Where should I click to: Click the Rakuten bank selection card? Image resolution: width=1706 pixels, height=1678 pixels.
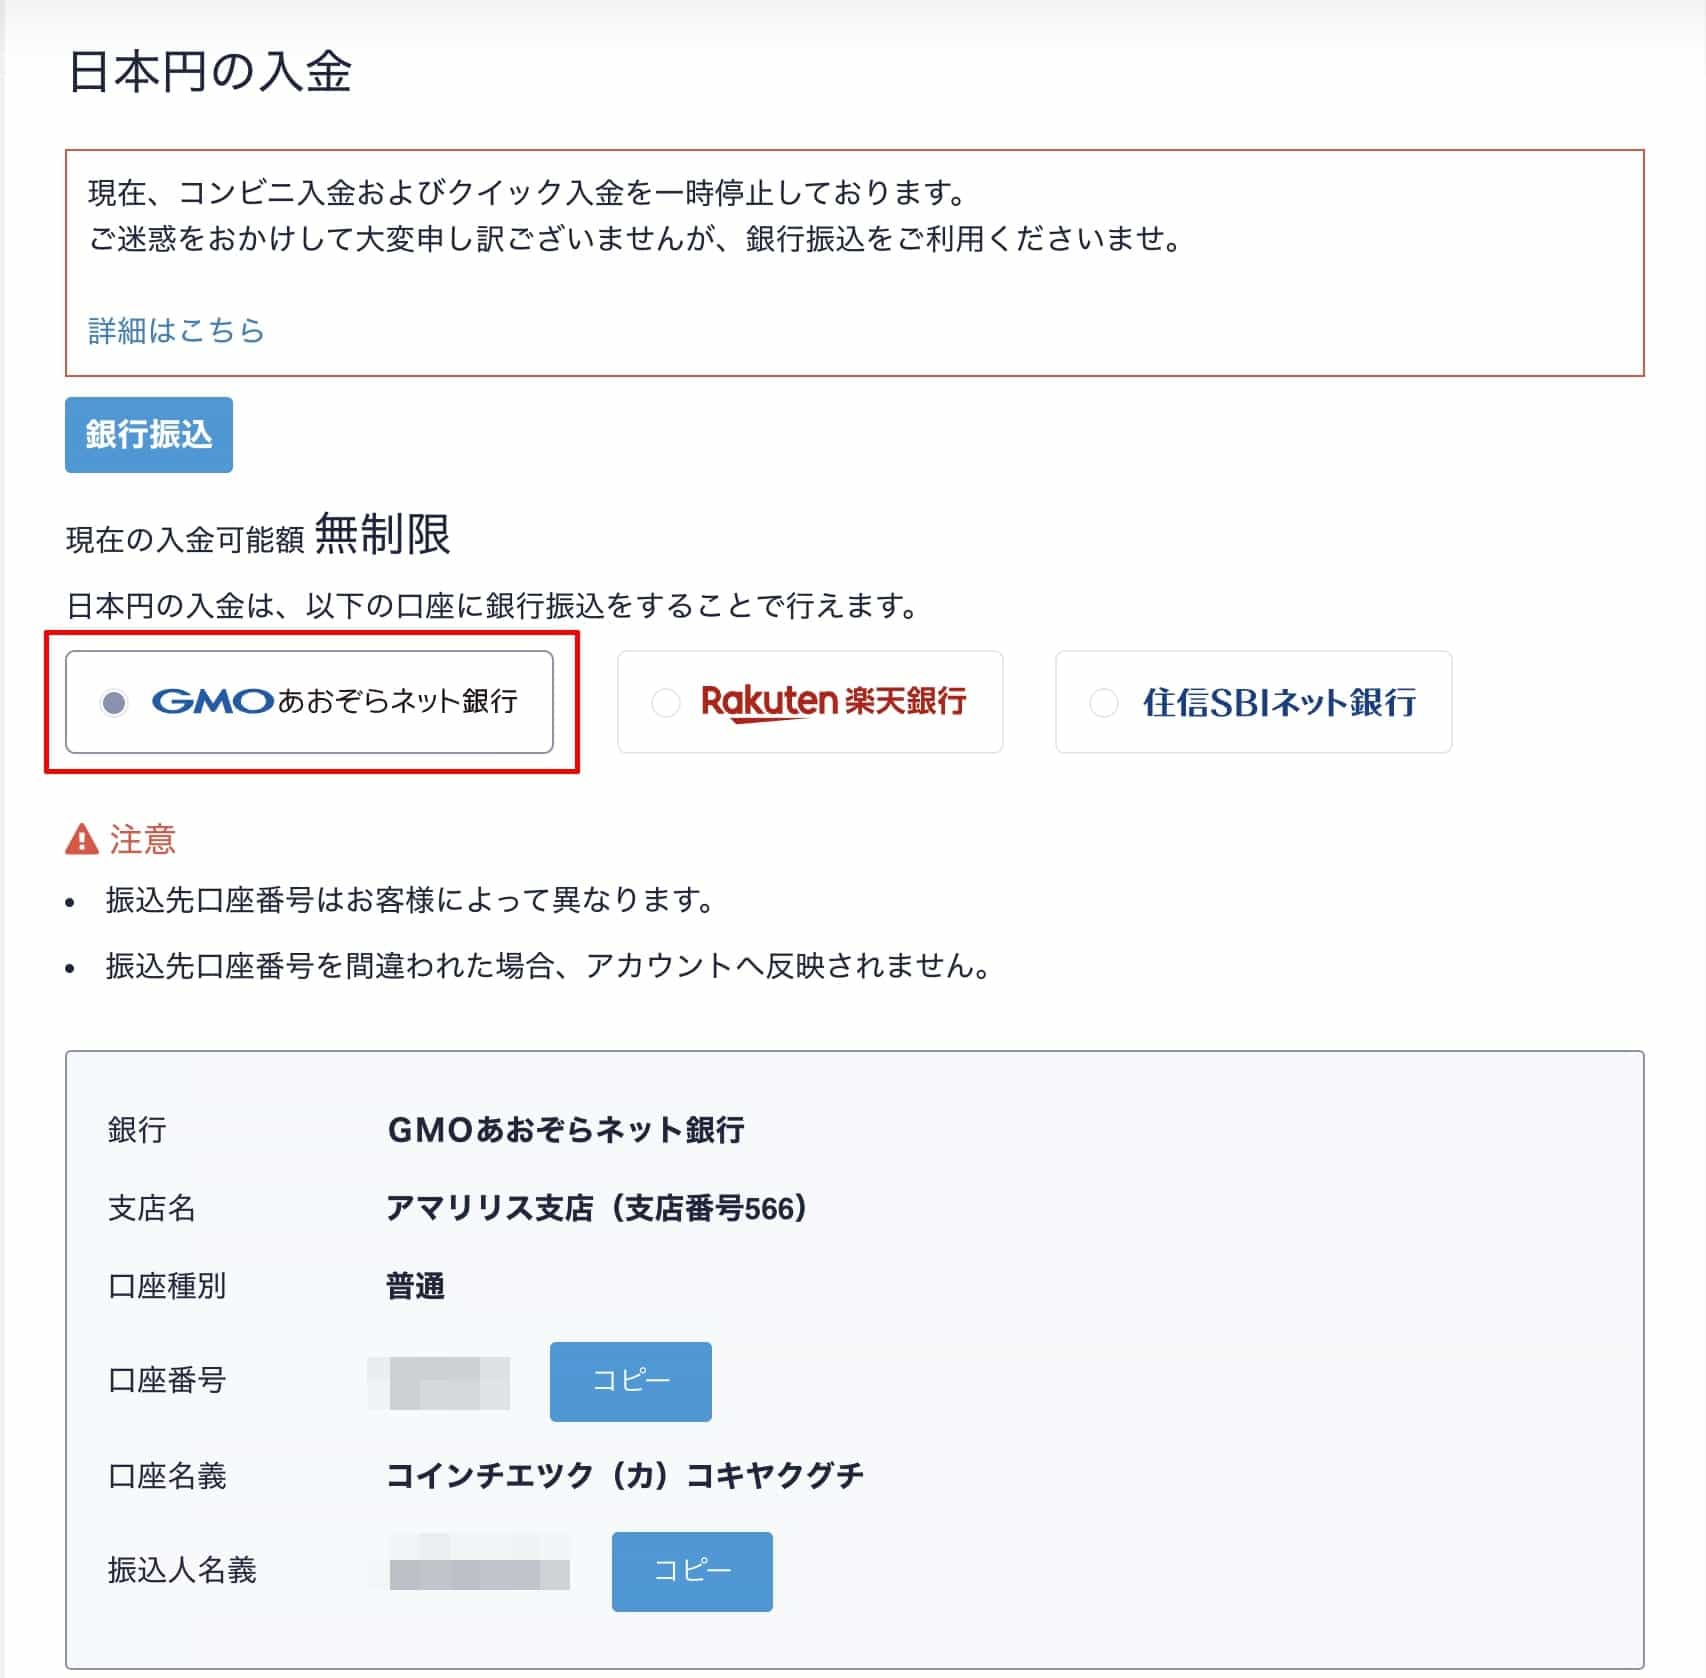pos(810,701)
